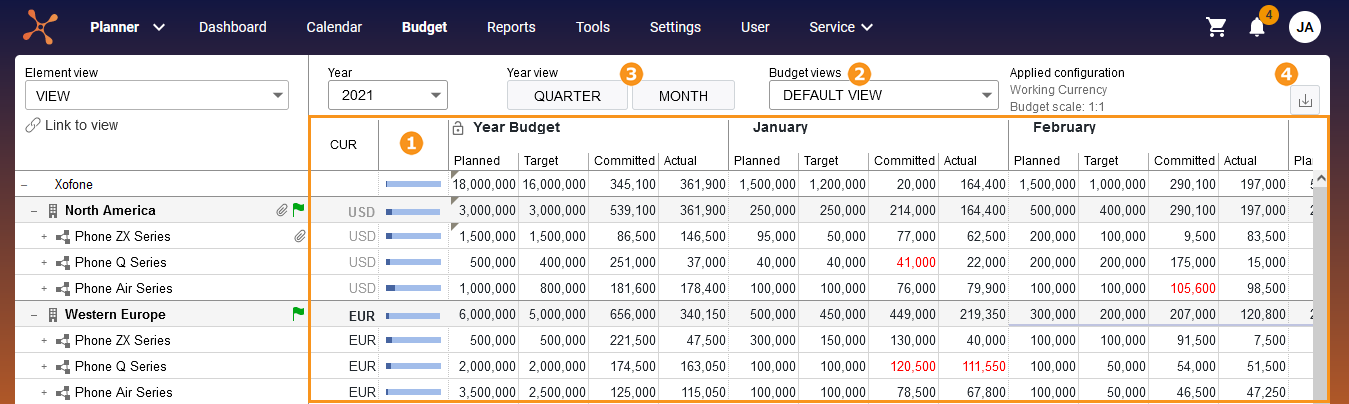Click the green flag on Western Europe
Viewport: 1349px width, 404px height.
(x=298, y=314)
